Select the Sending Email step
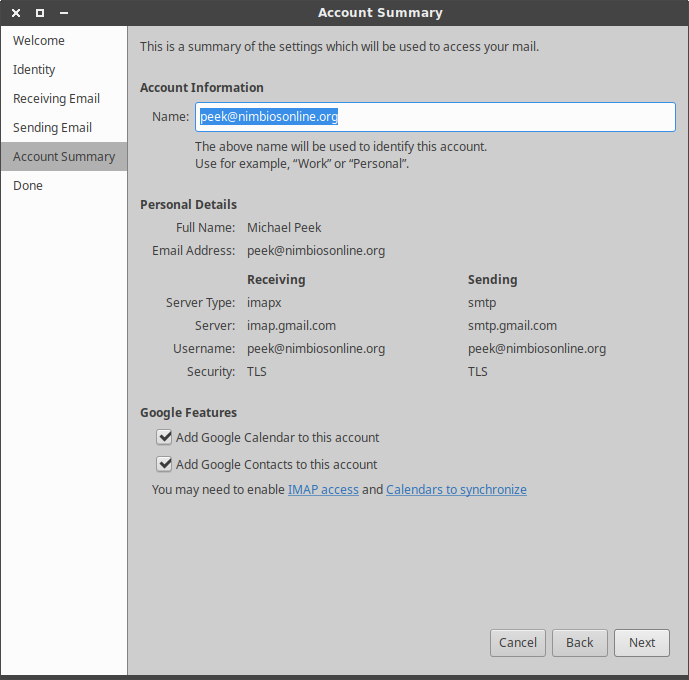689x680 pixels. click(x=52, y=128)
